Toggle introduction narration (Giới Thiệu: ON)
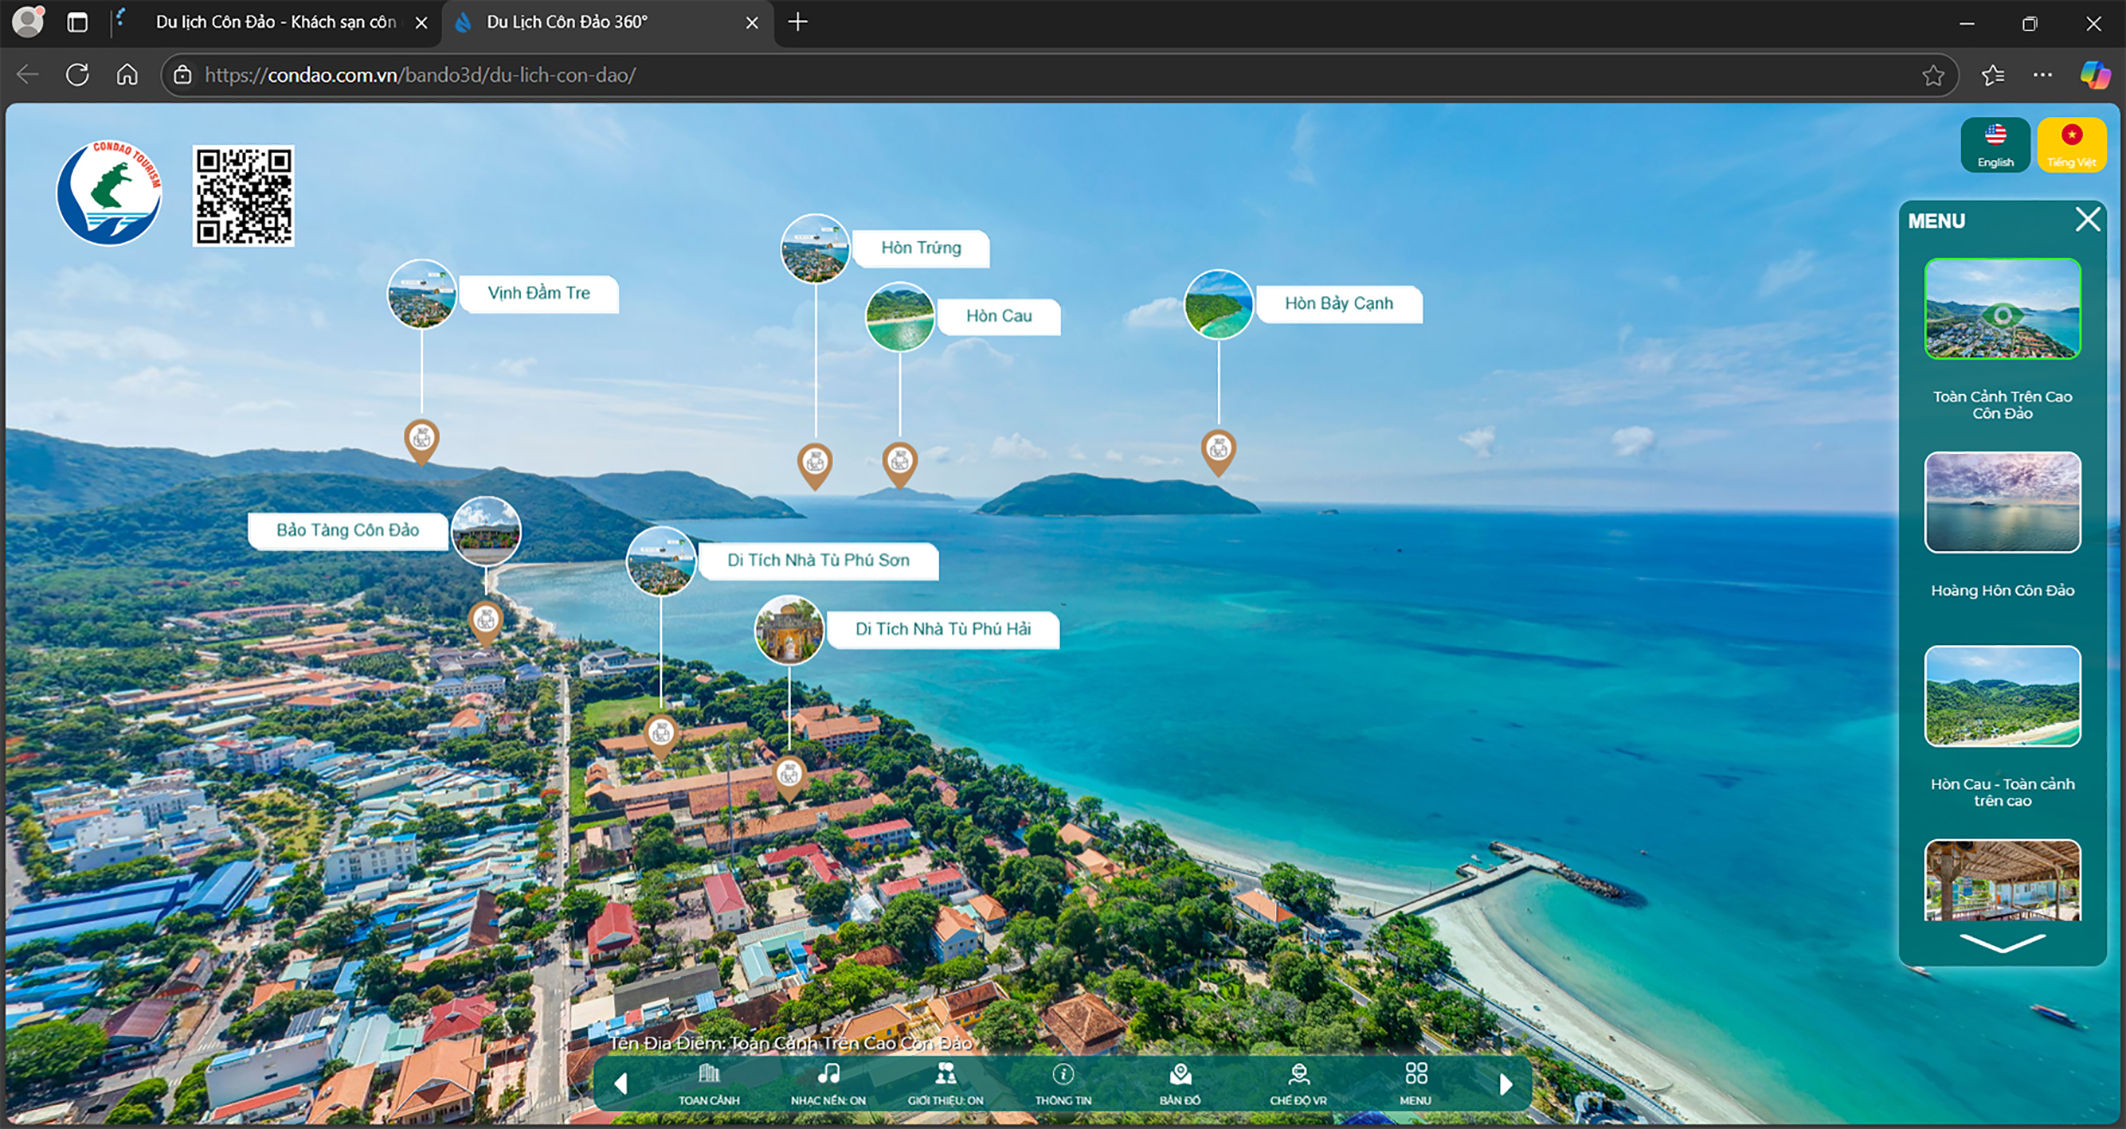This screenshot has height=1129, width=2126. point(945,1084)
